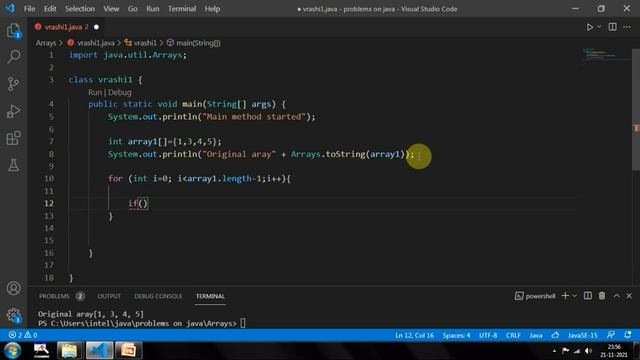This screenshot has height=360, width=640.
Task: Open the Search view in activity bar
Action: (x=13, y=57)
